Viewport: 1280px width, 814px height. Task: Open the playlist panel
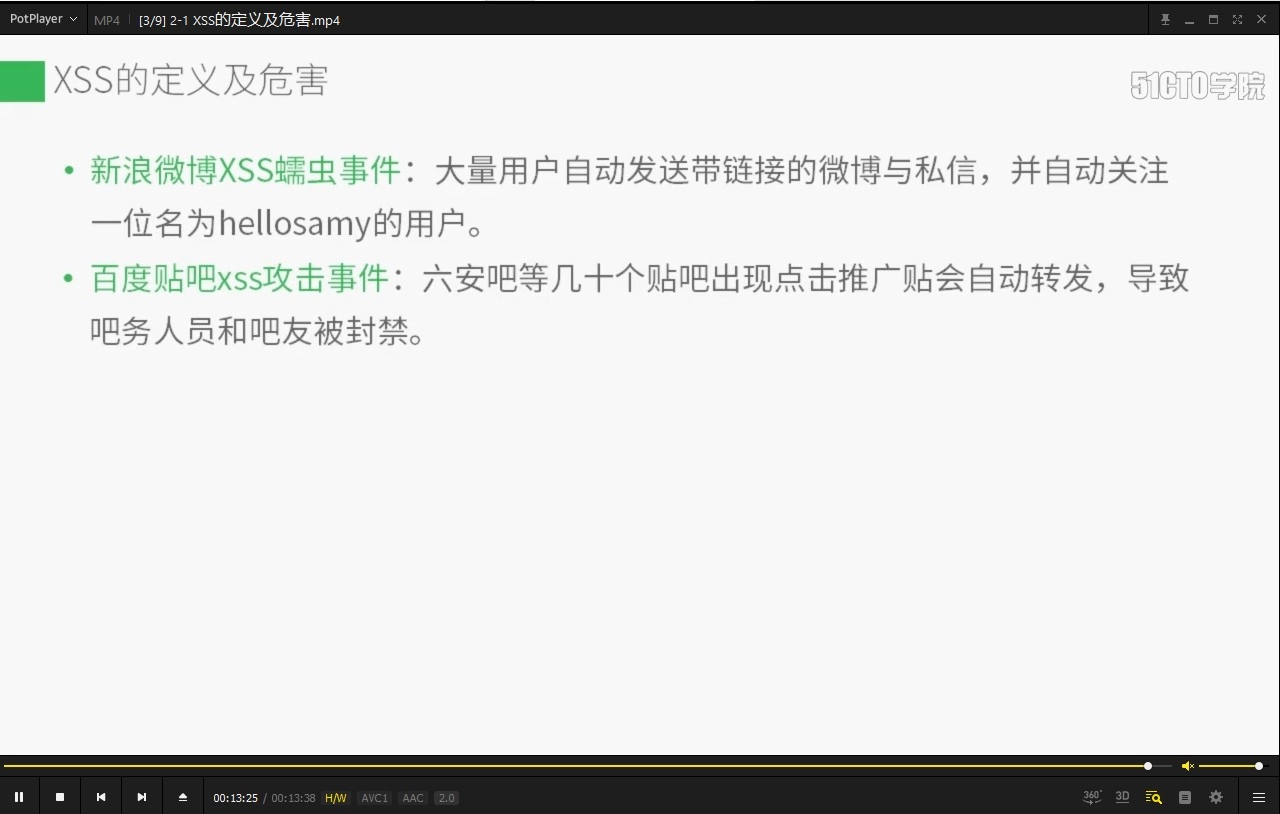(1258, 797)
